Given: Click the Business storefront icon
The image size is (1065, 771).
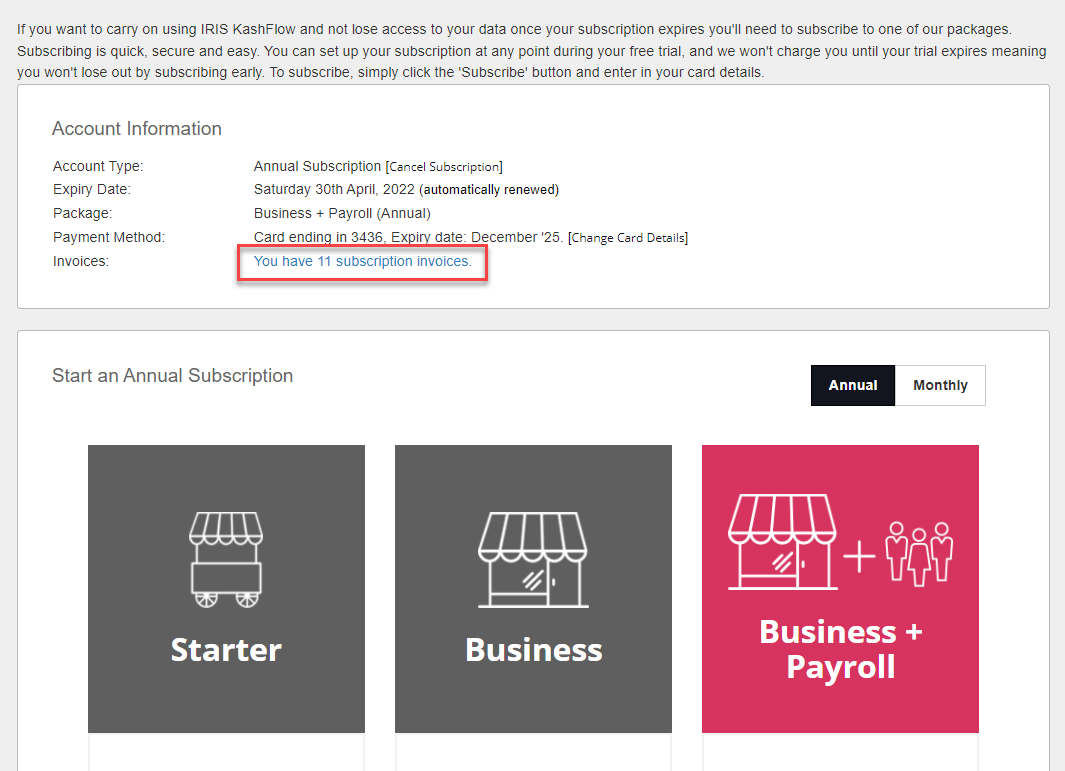Looking at the screenshot, I should point(533,558).
